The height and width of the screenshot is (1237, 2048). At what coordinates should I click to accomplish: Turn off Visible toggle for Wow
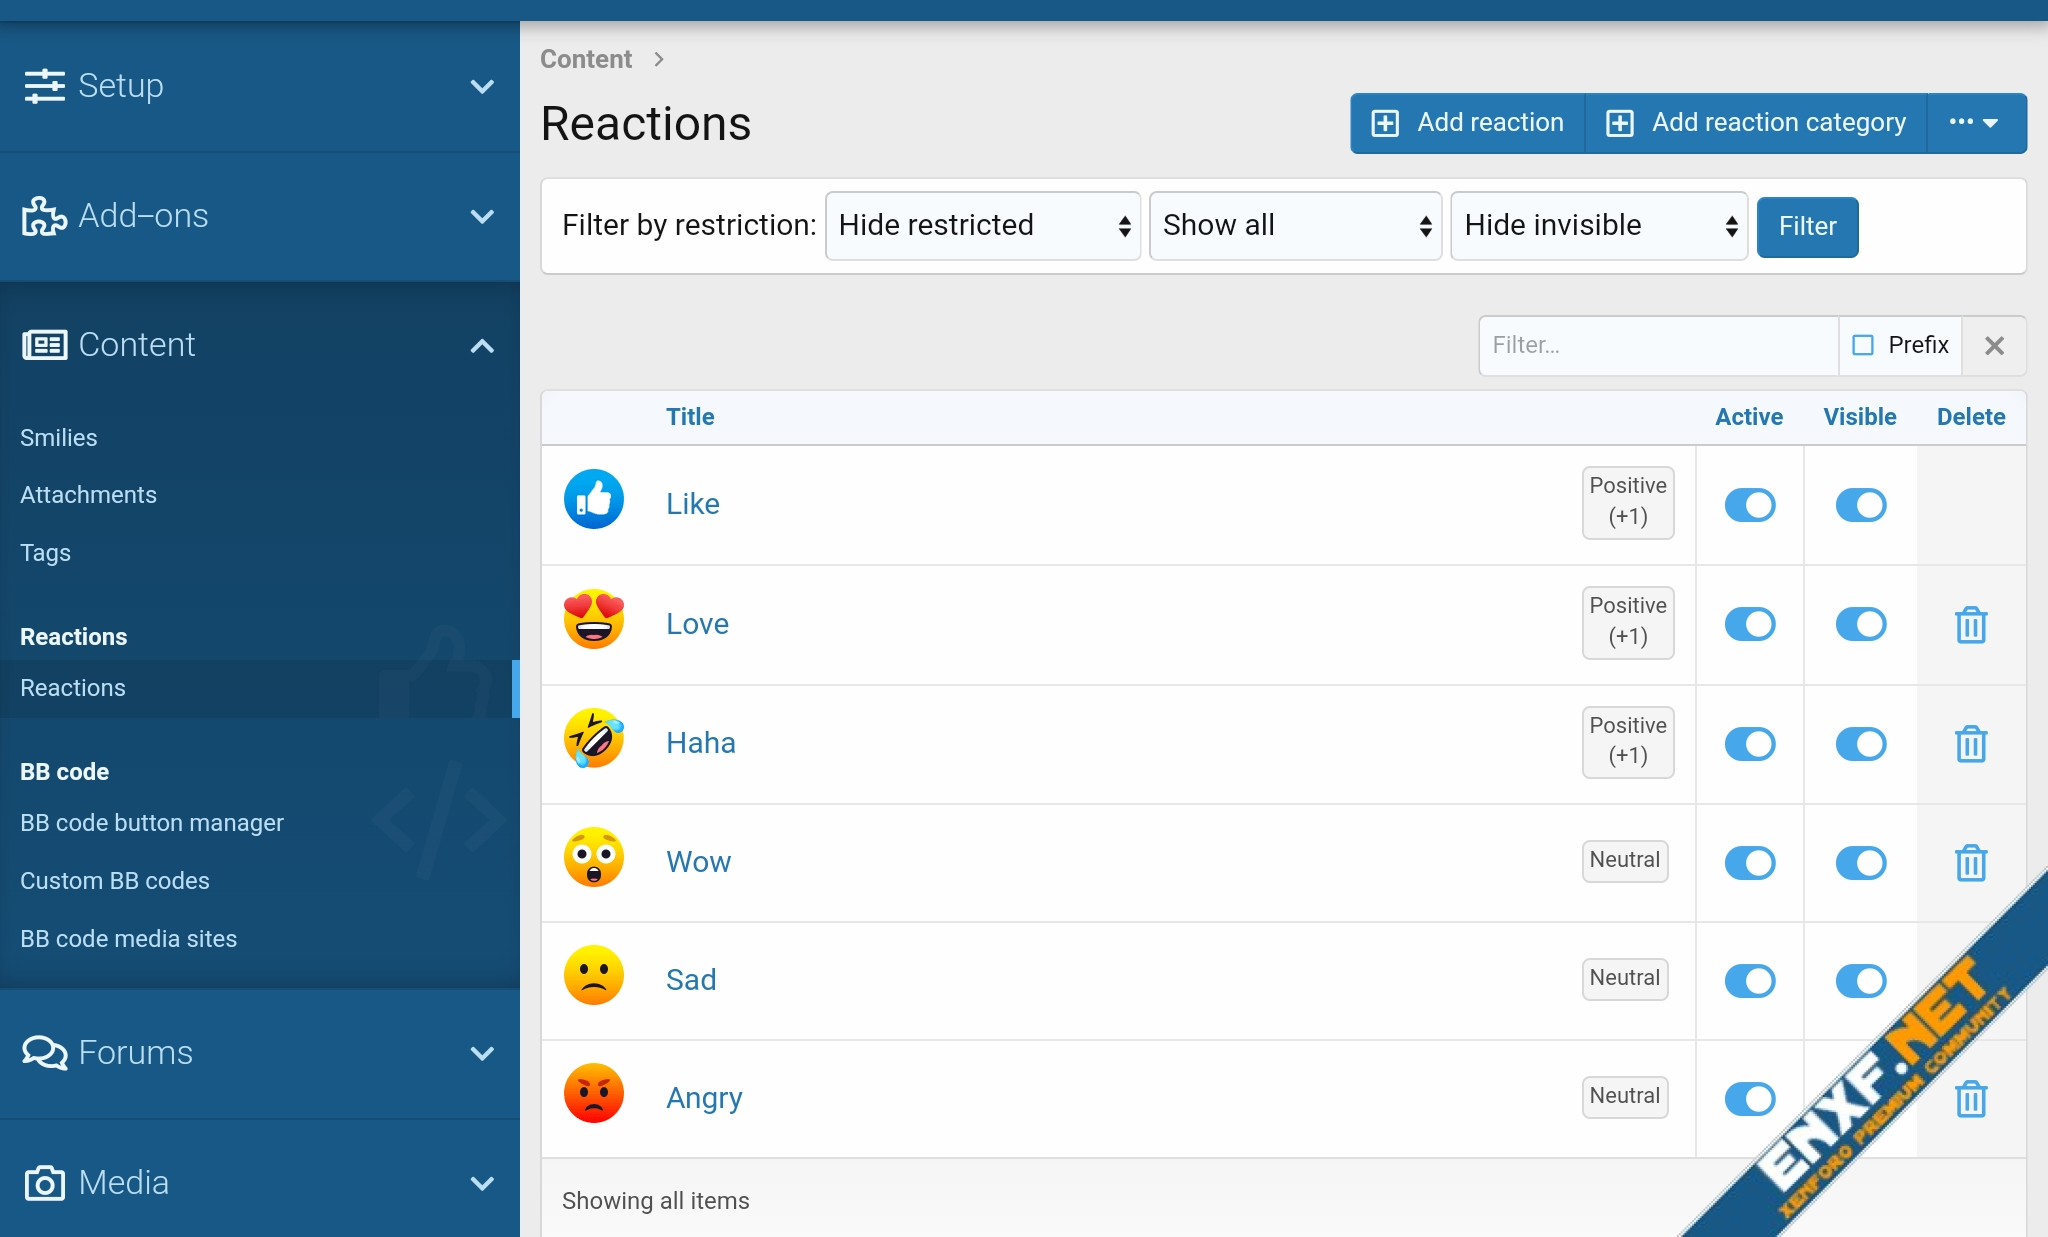click(1860, 862)
